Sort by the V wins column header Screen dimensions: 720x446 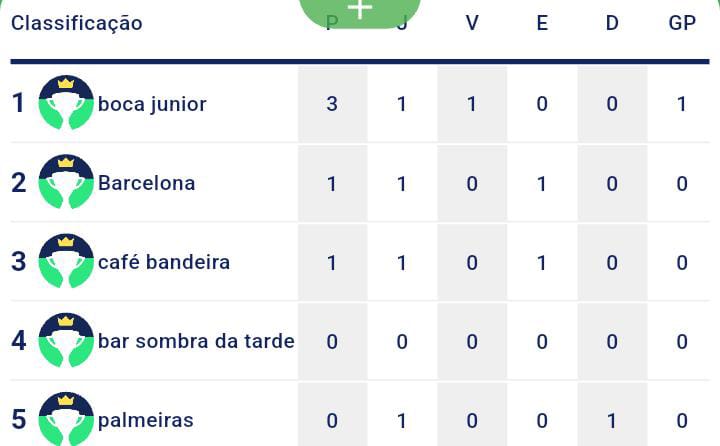pos(472,23)
